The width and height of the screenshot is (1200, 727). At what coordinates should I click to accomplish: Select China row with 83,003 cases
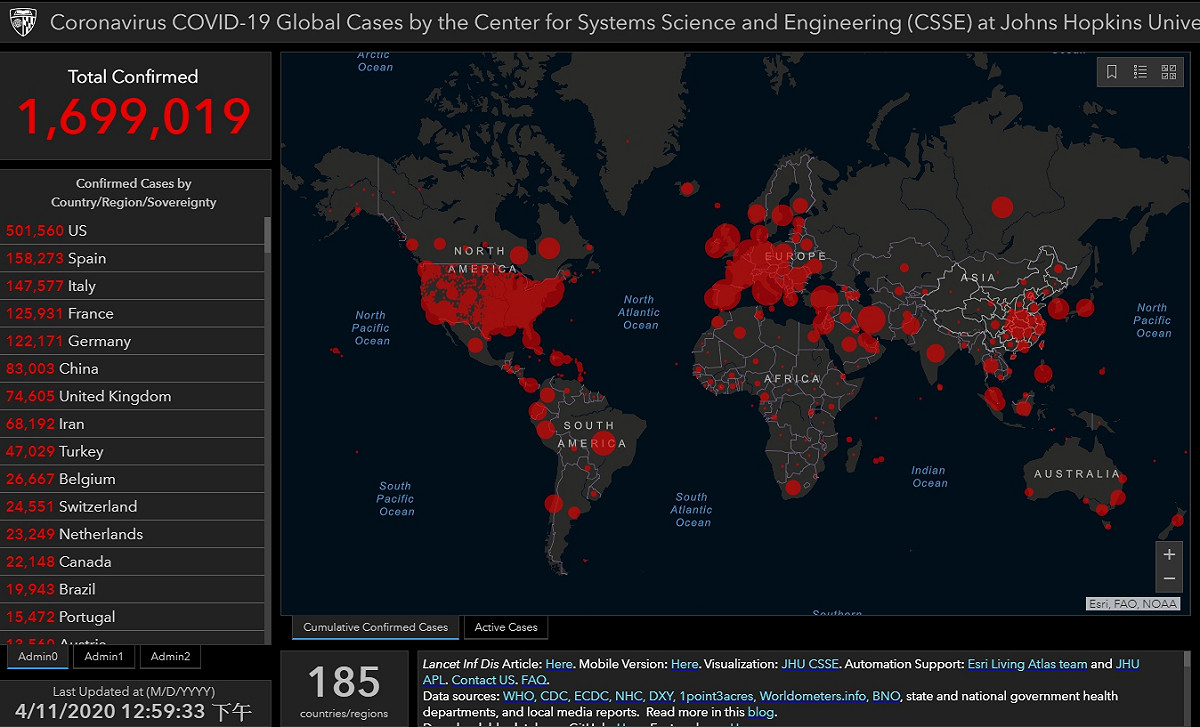132,369
